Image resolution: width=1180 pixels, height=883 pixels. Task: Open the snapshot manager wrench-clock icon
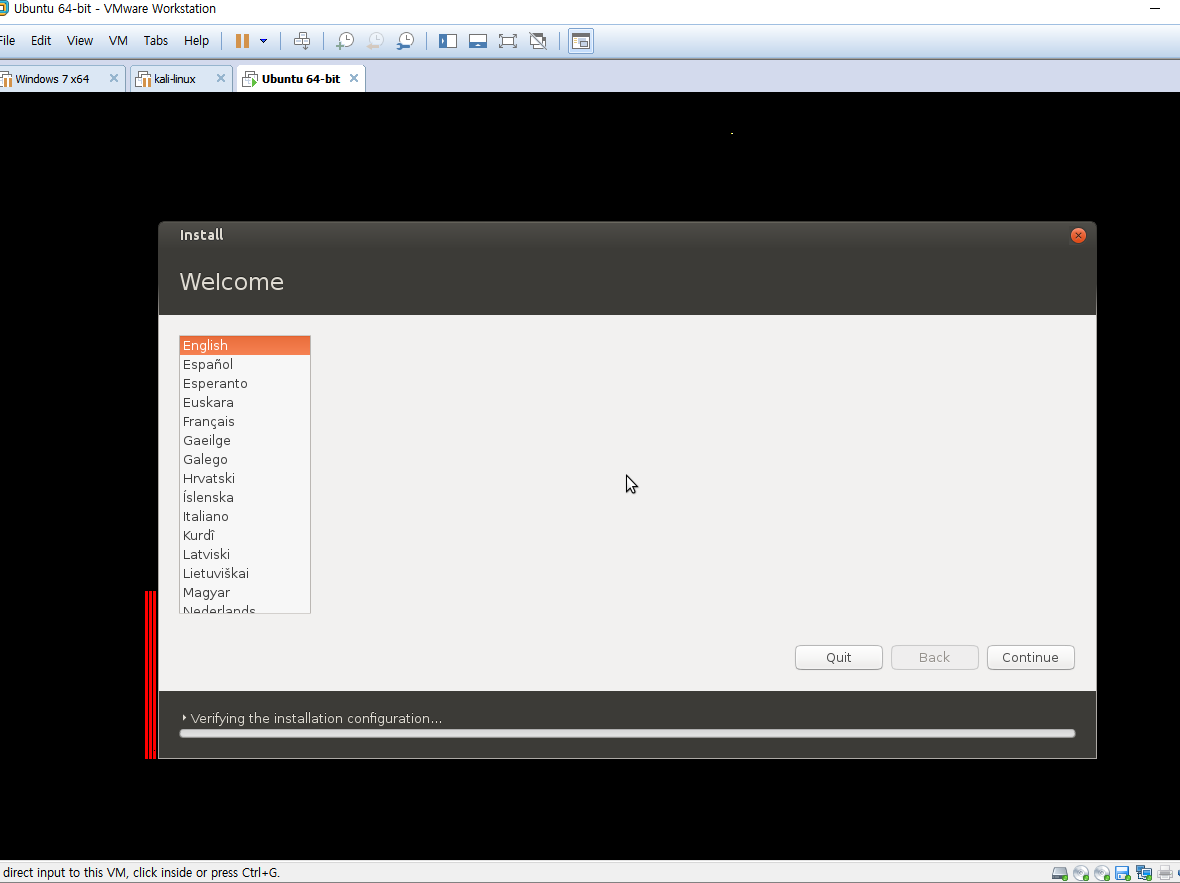405,41
